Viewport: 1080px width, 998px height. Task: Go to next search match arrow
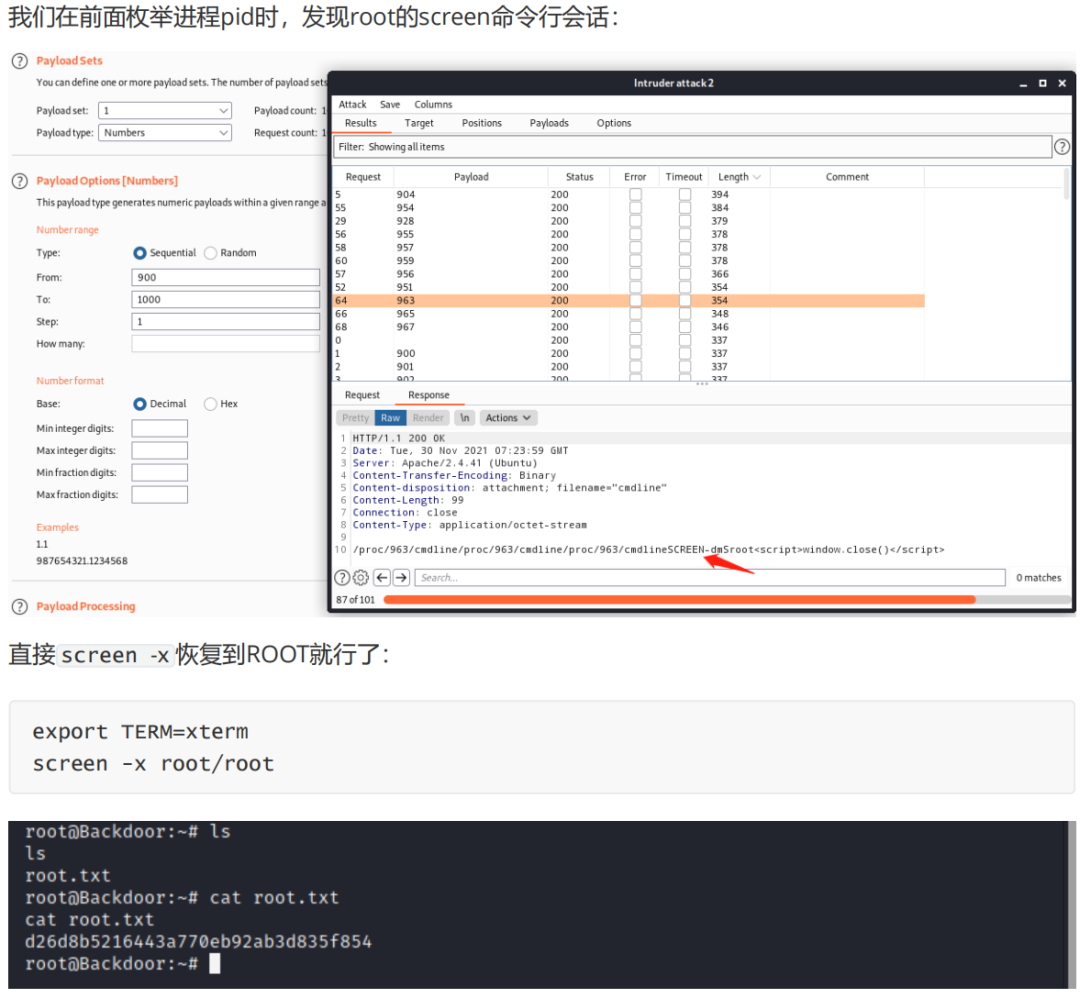[x=402, y=578]
